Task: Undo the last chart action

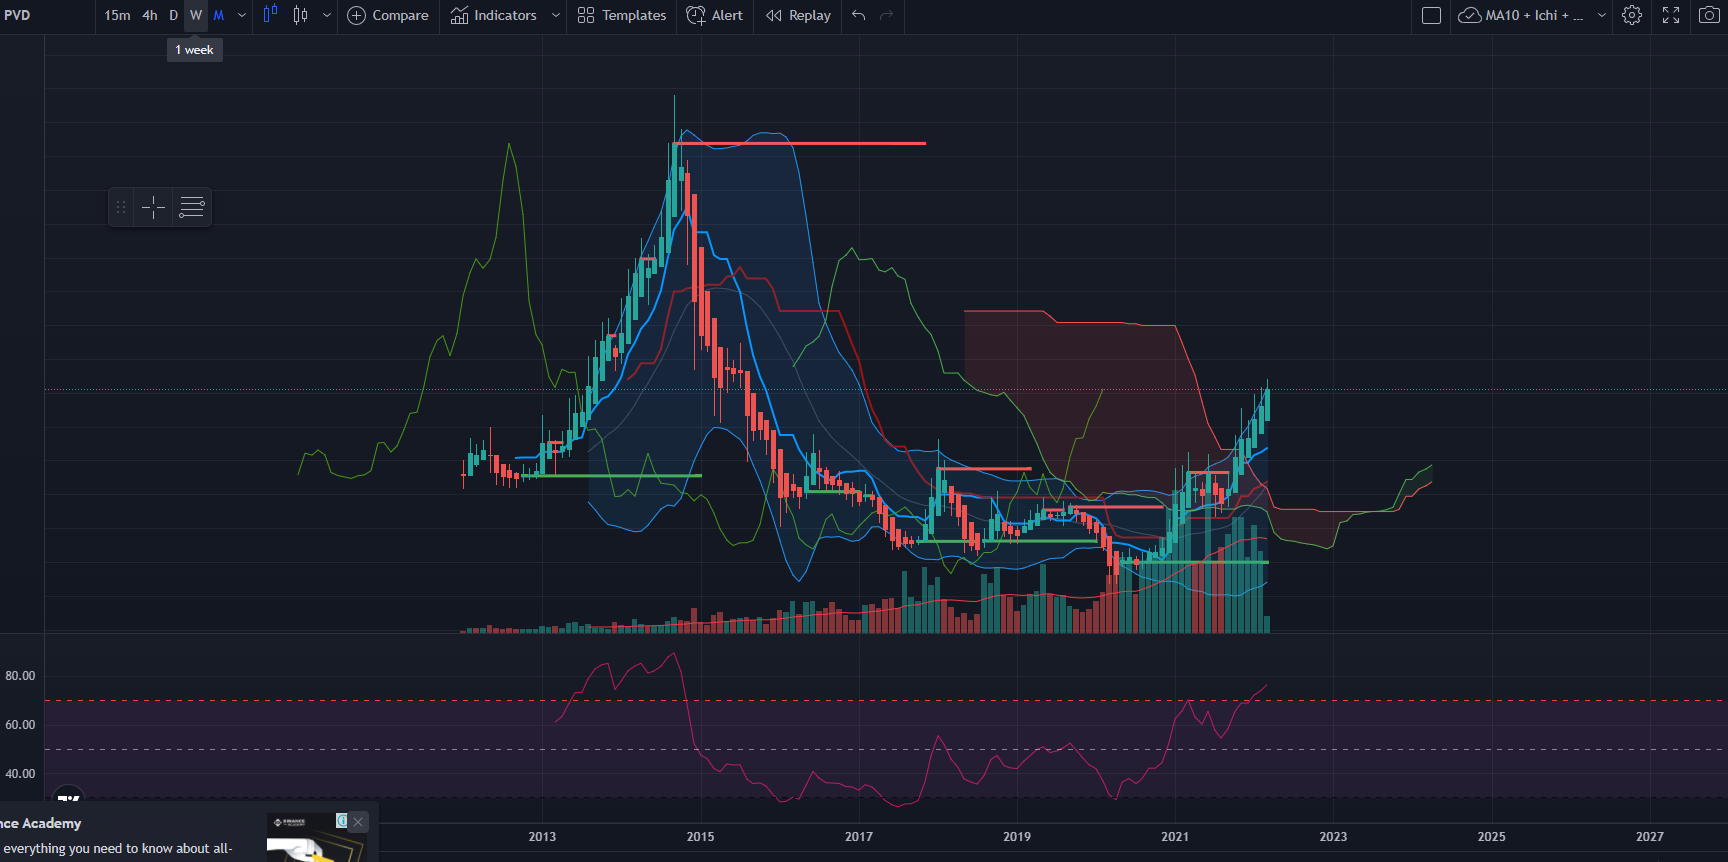Action: point(859,15)
